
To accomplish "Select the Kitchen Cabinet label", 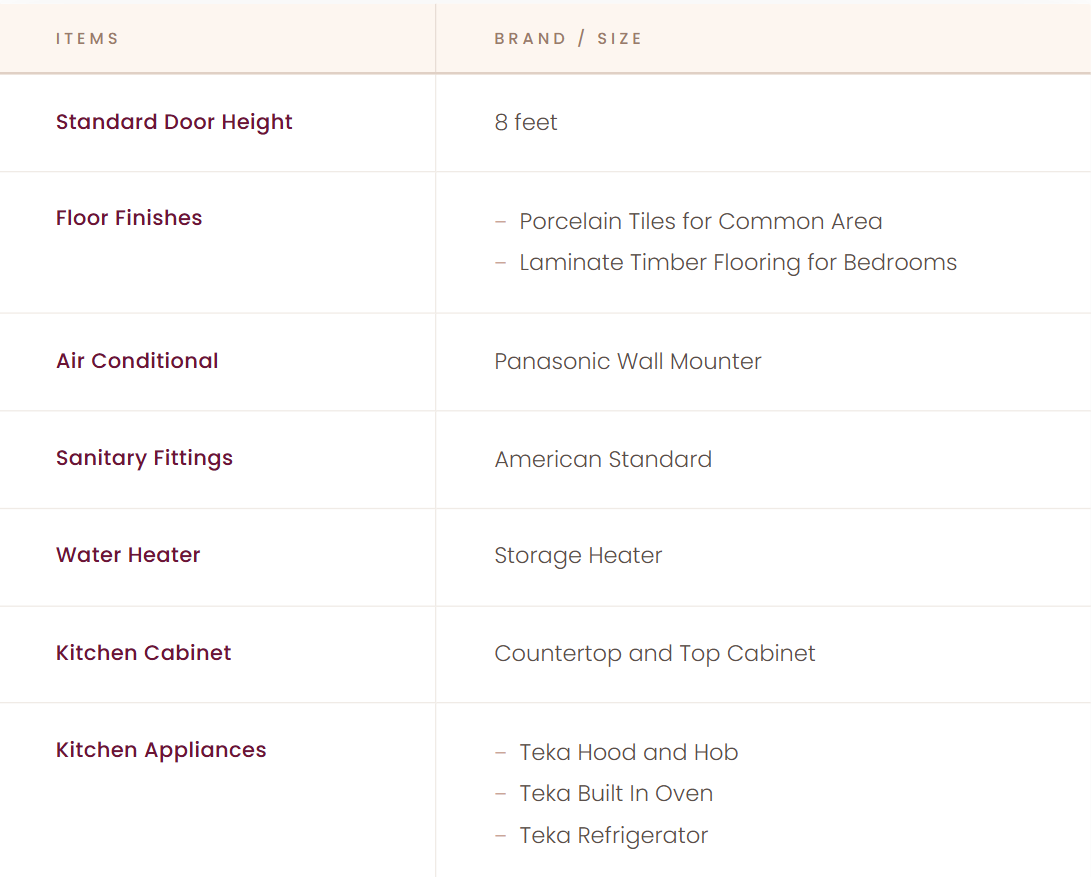I will [x=143, y=653].
